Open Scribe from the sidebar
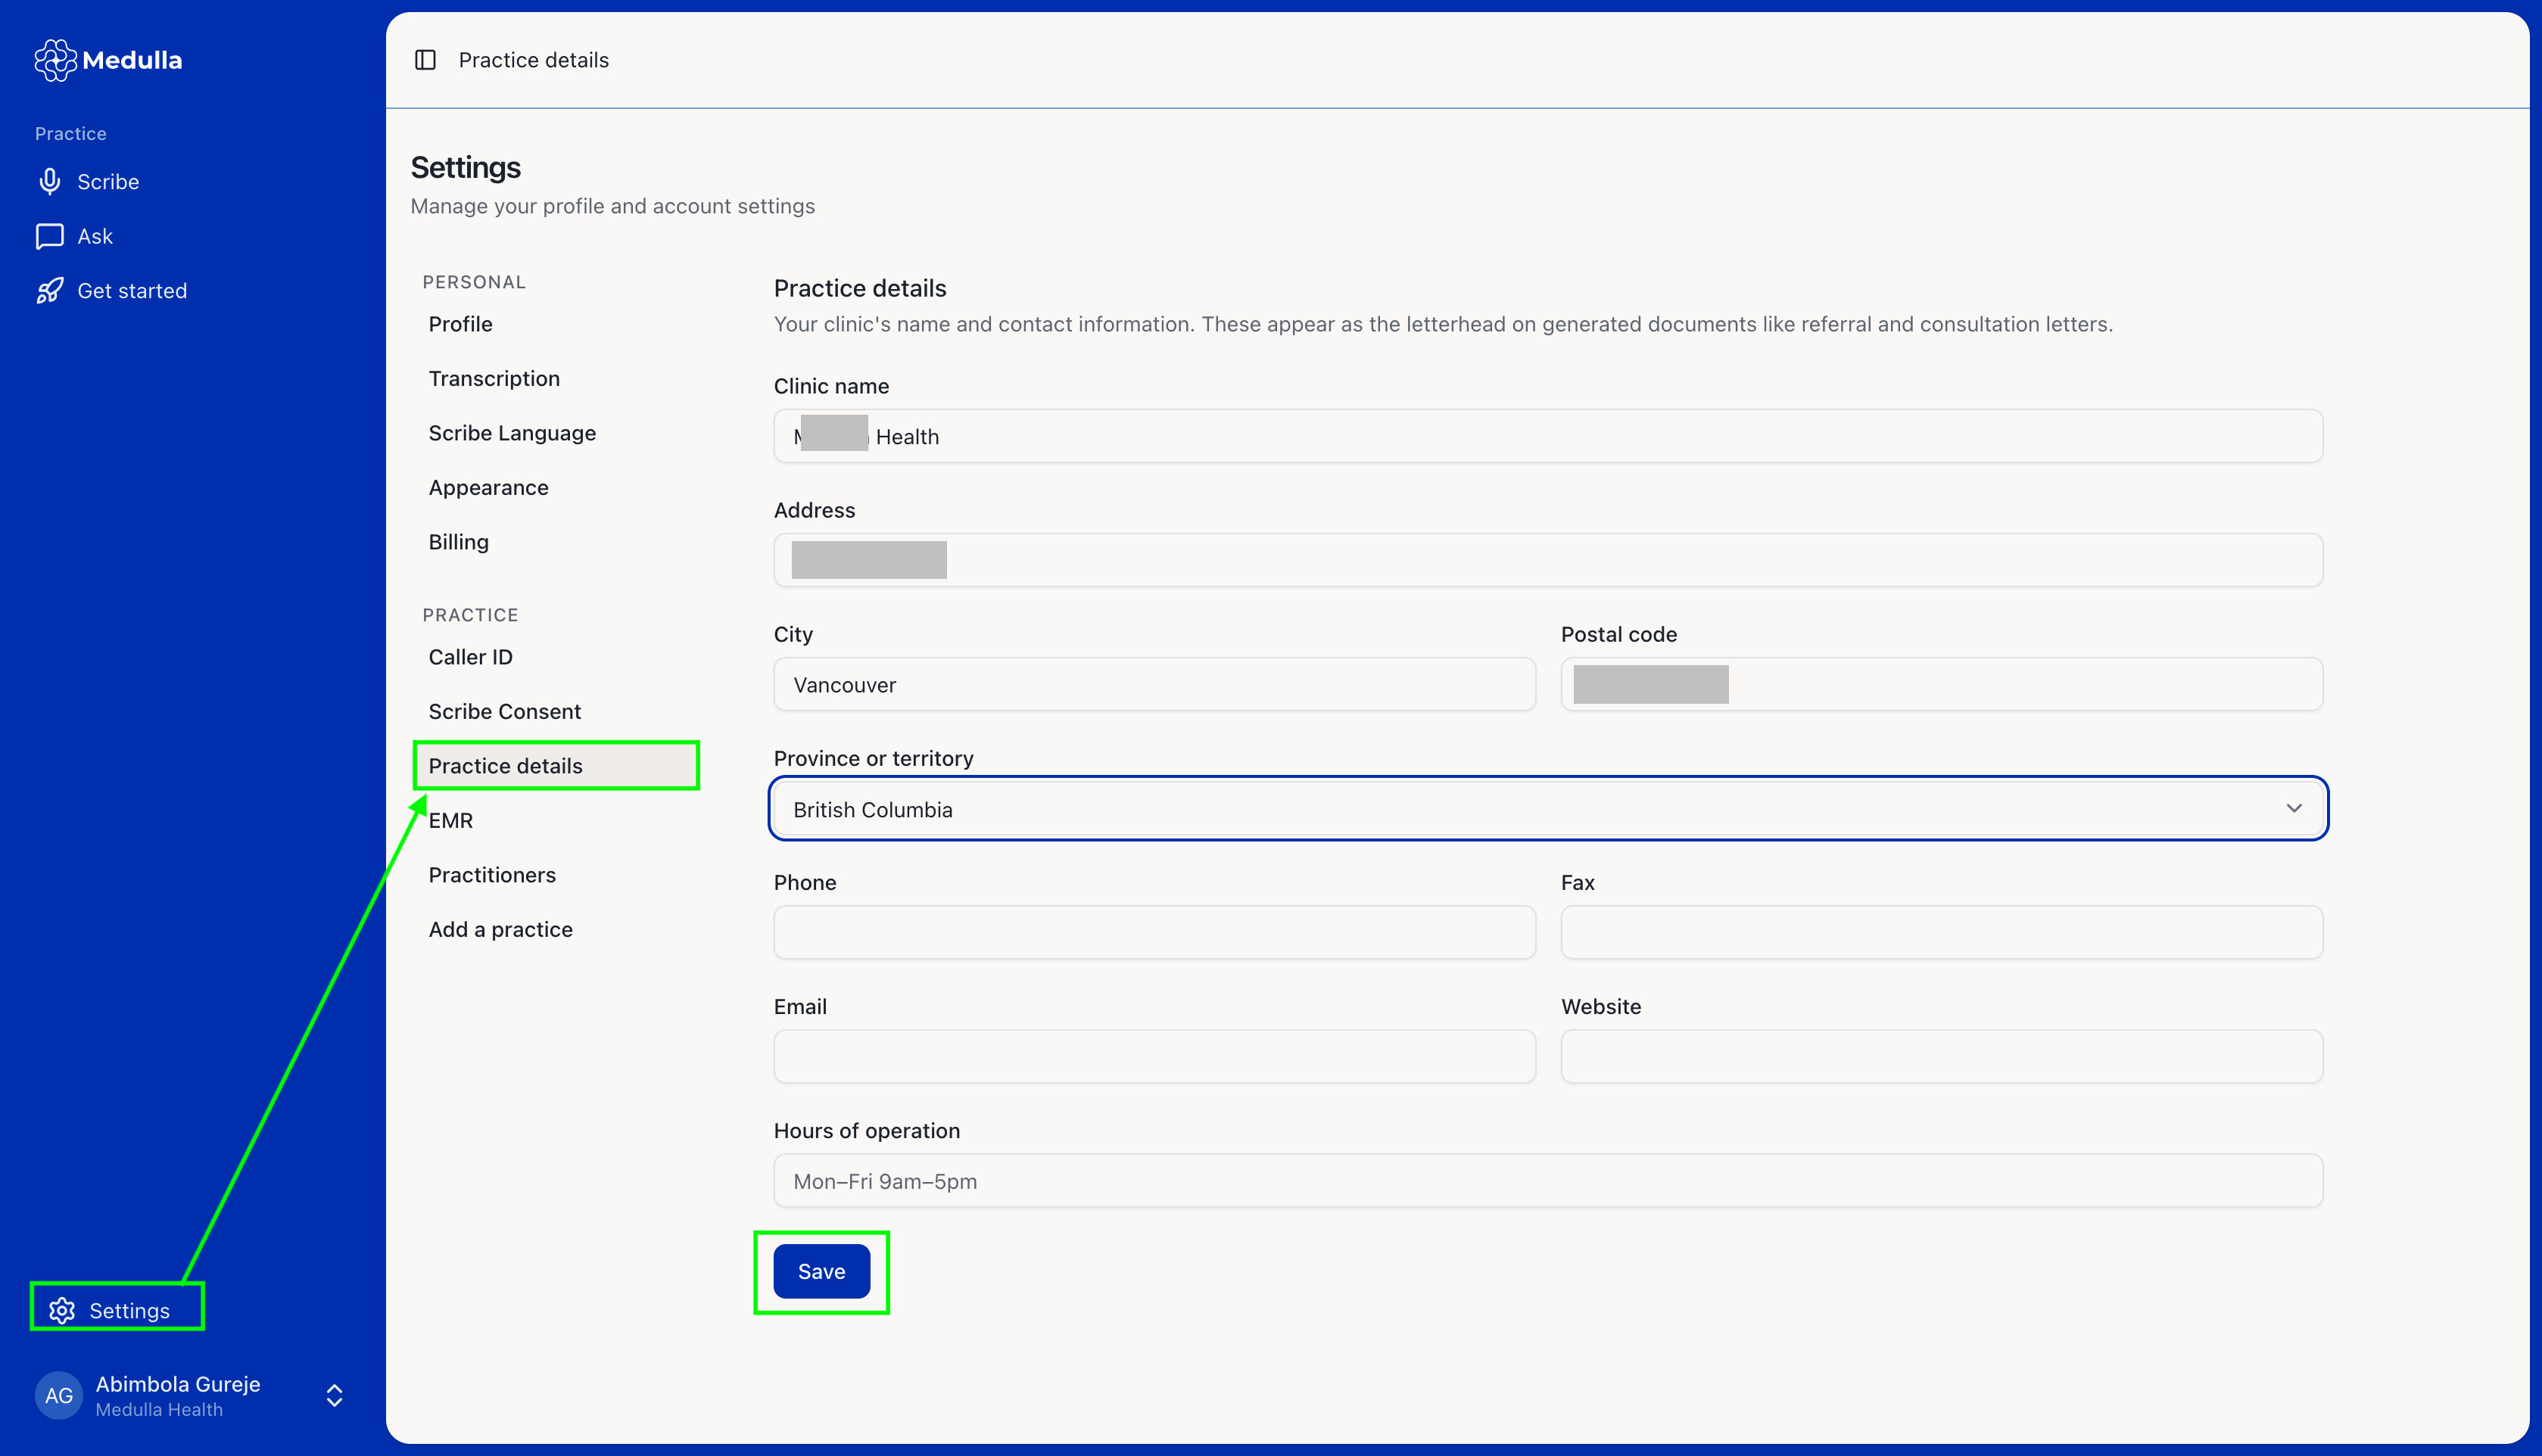 tap(108, 181)
